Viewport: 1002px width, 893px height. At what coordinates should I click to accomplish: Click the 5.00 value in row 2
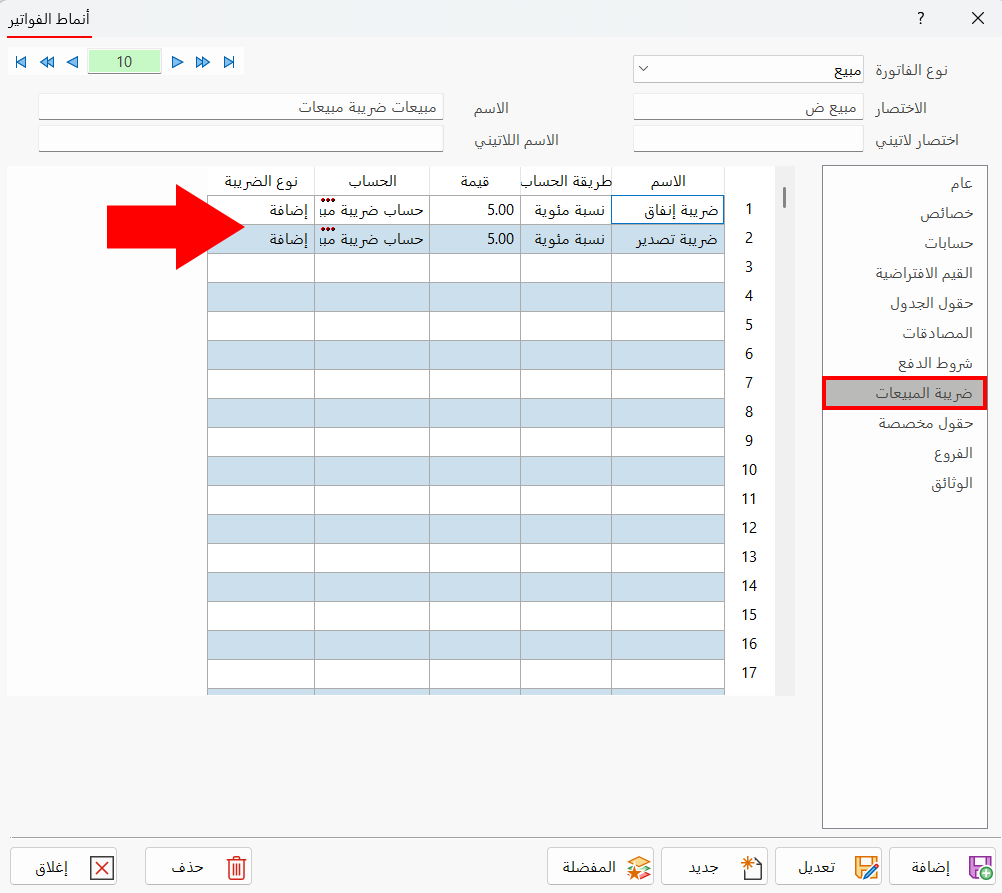click(475, 239)
